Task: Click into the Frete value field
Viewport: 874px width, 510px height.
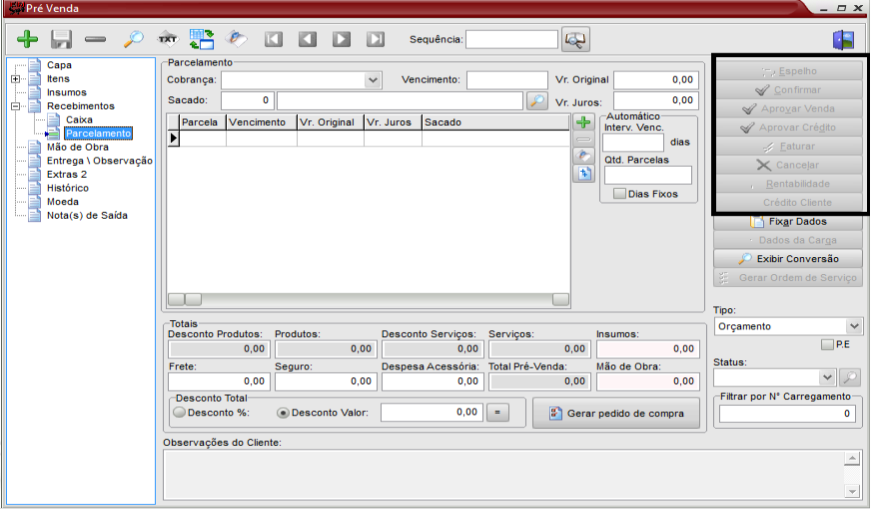Action: click(219, 381)
